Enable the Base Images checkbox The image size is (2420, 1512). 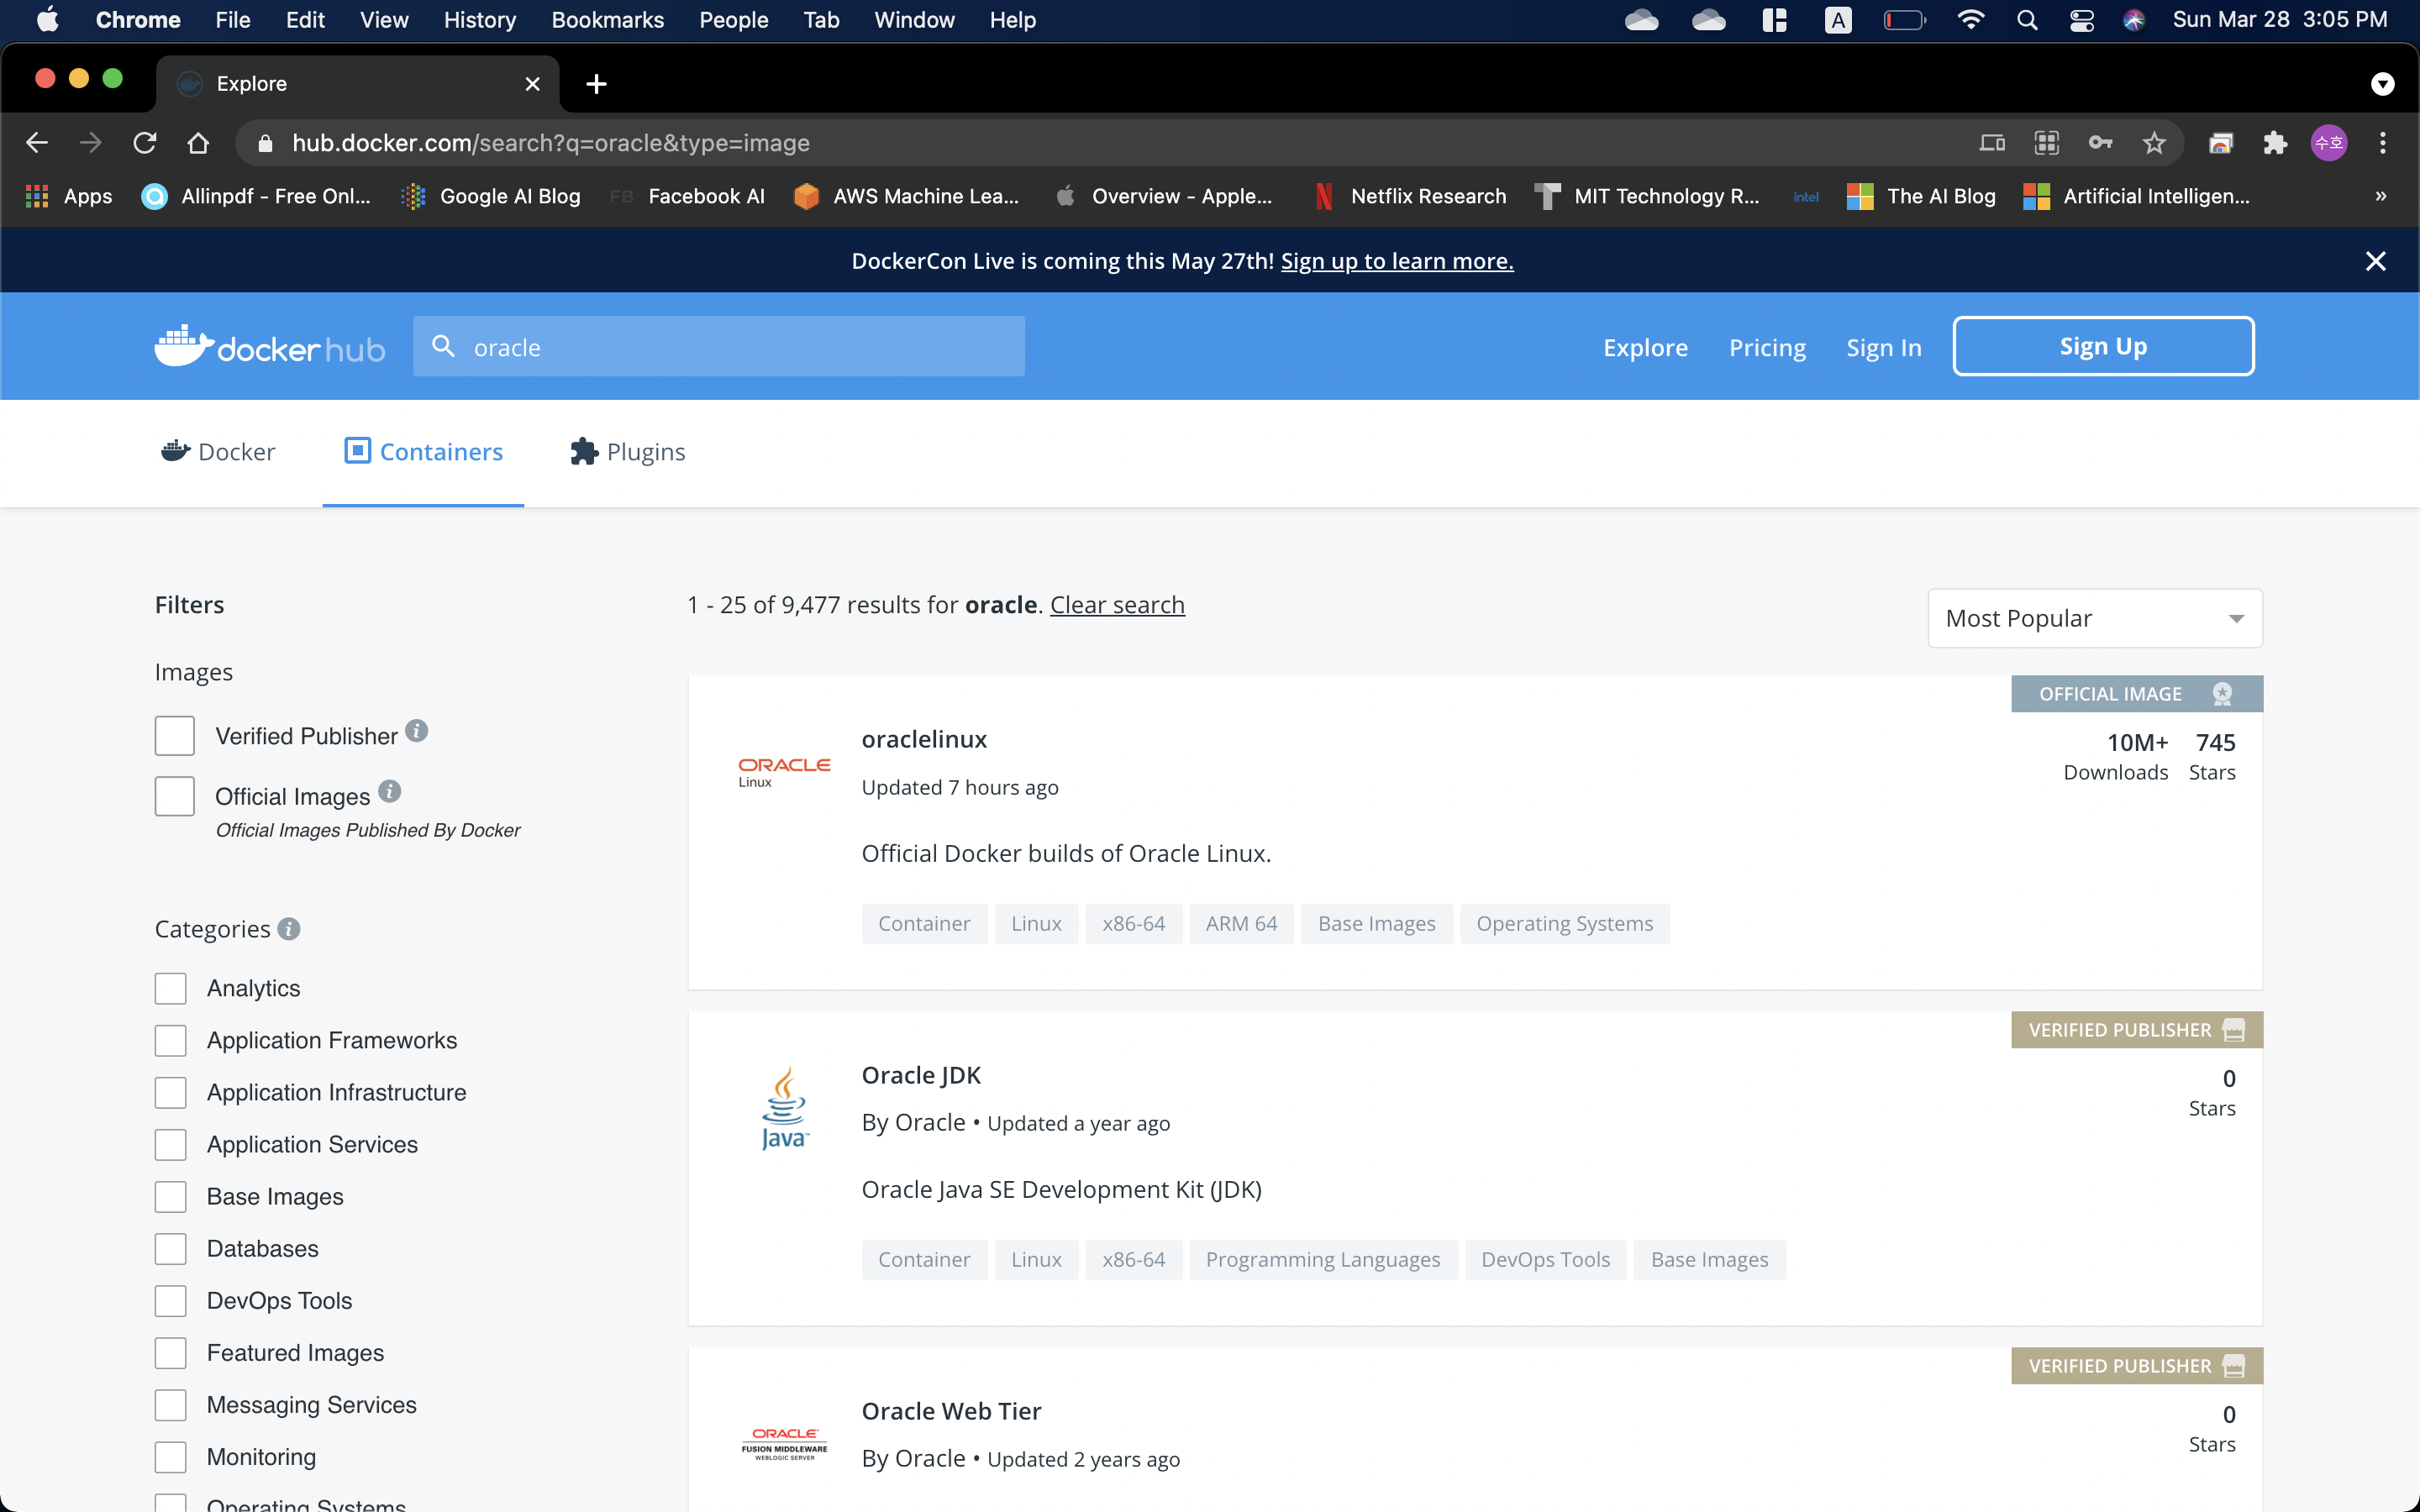[171, 1196]
